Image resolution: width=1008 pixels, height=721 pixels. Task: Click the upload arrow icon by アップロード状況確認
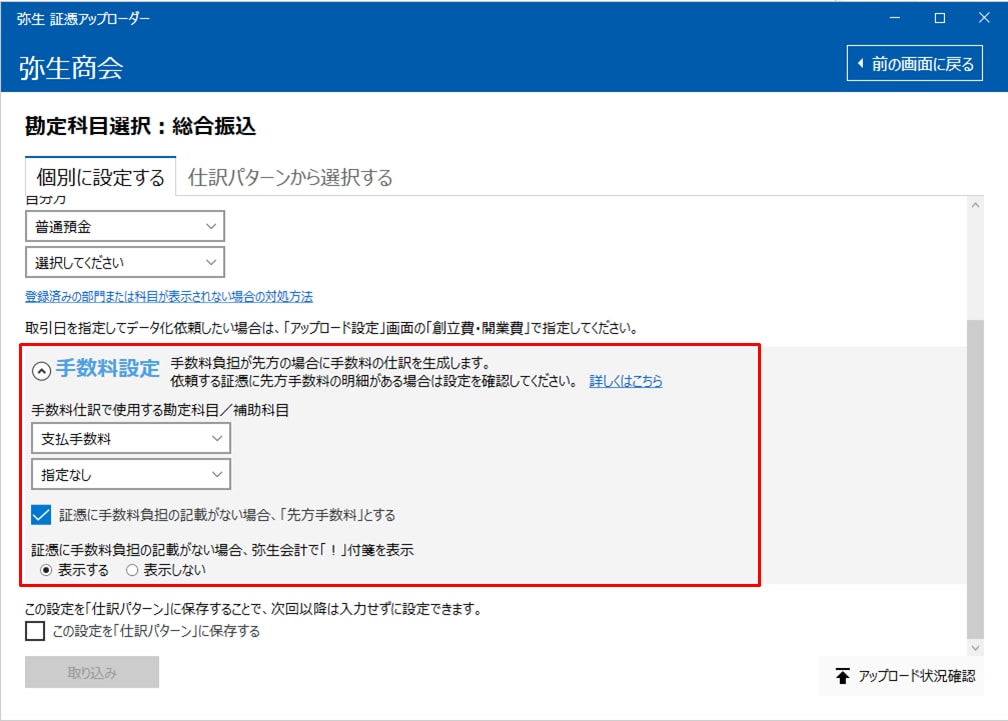pos(842,676)
